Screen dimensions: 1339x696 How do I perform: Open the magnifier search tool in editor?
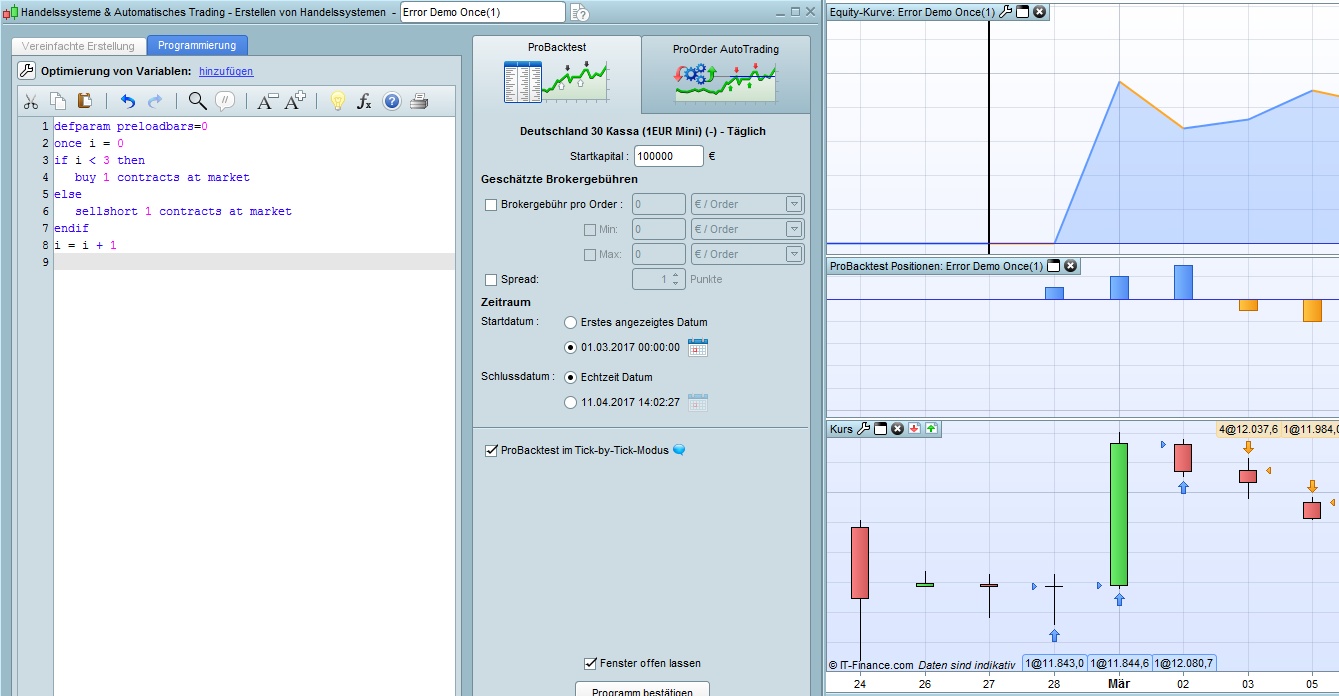pyautogui.click(x=198, y=101)
